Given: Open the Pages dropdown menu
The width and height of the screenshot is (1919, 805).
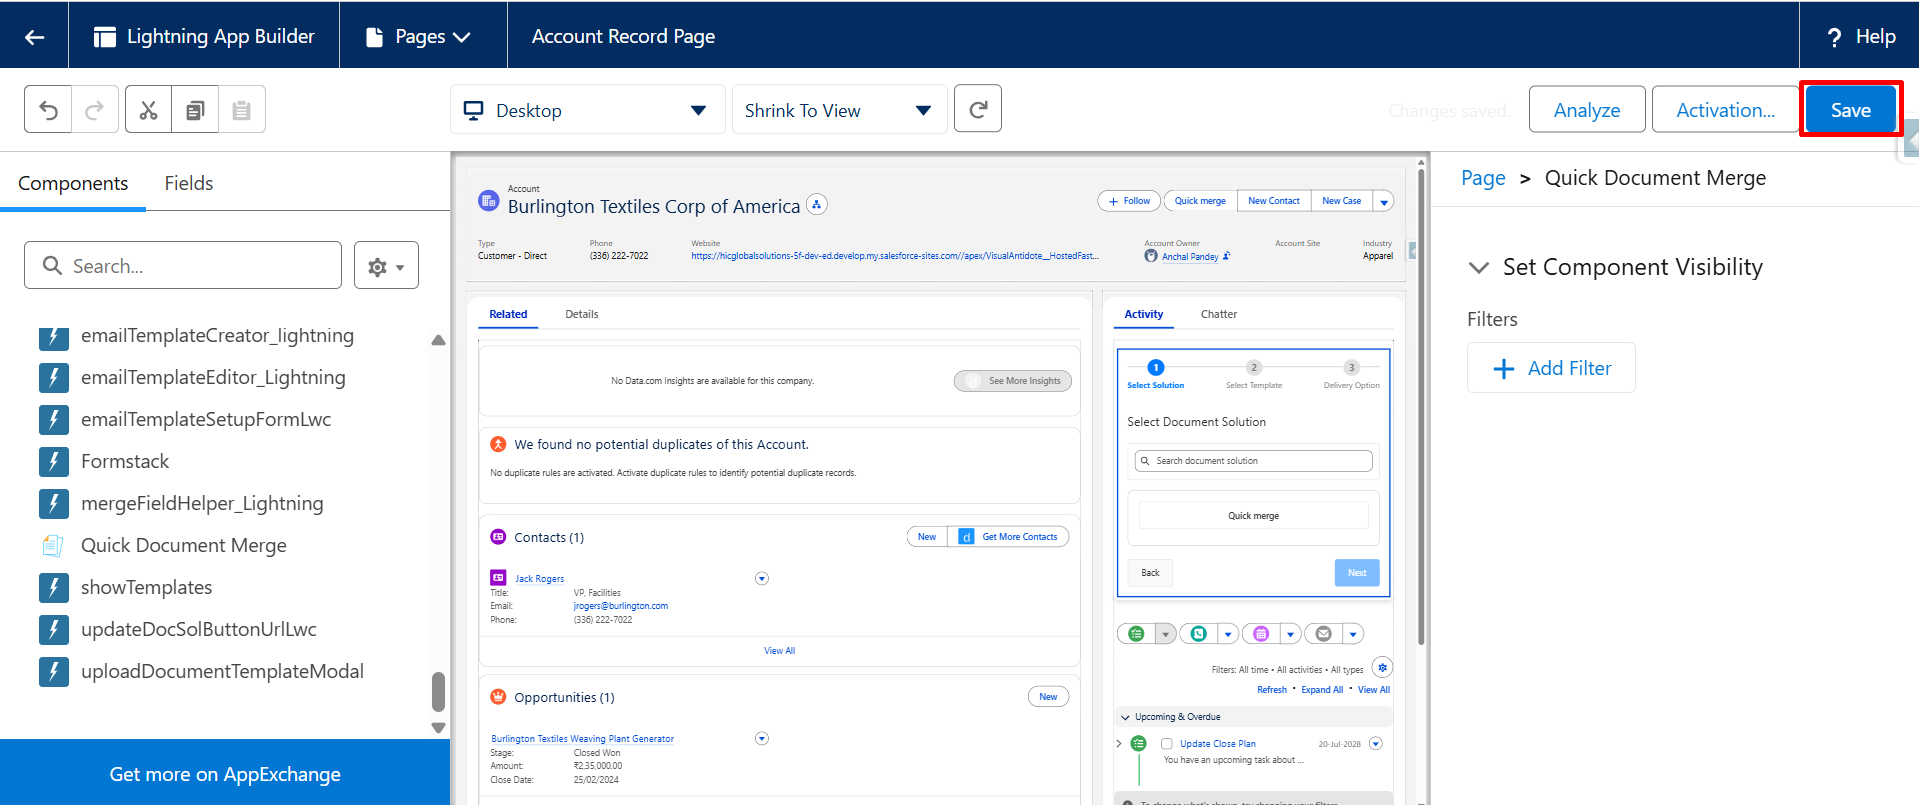Looking at the screenshot, I should click(x=418, y=37).
